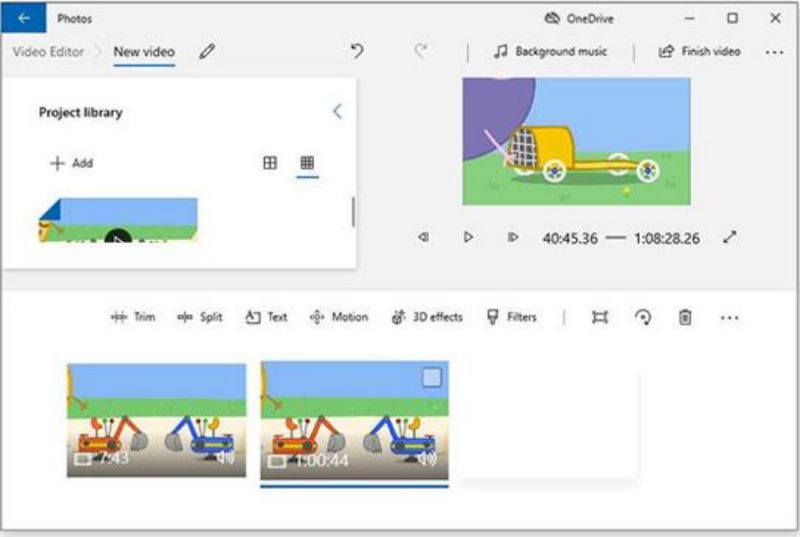Expand preview to full screen
800x537 pixels.
point(730,237)
